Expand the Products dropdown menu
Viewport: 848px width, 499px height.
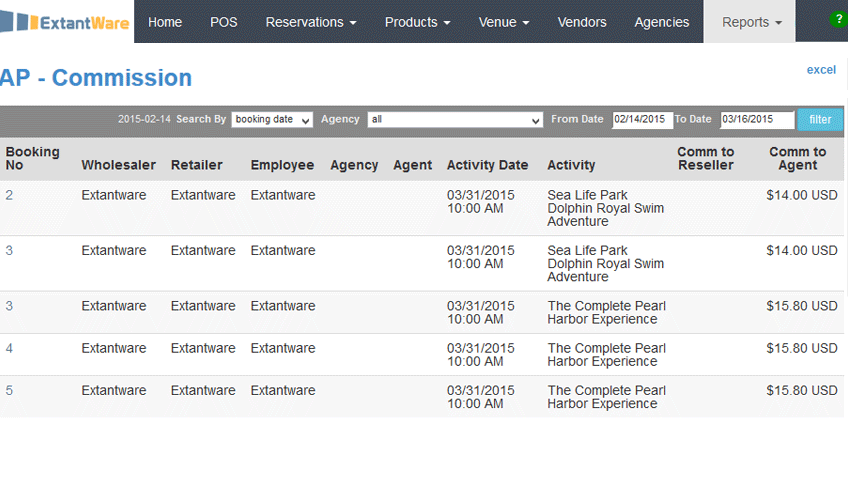point(418,22)
